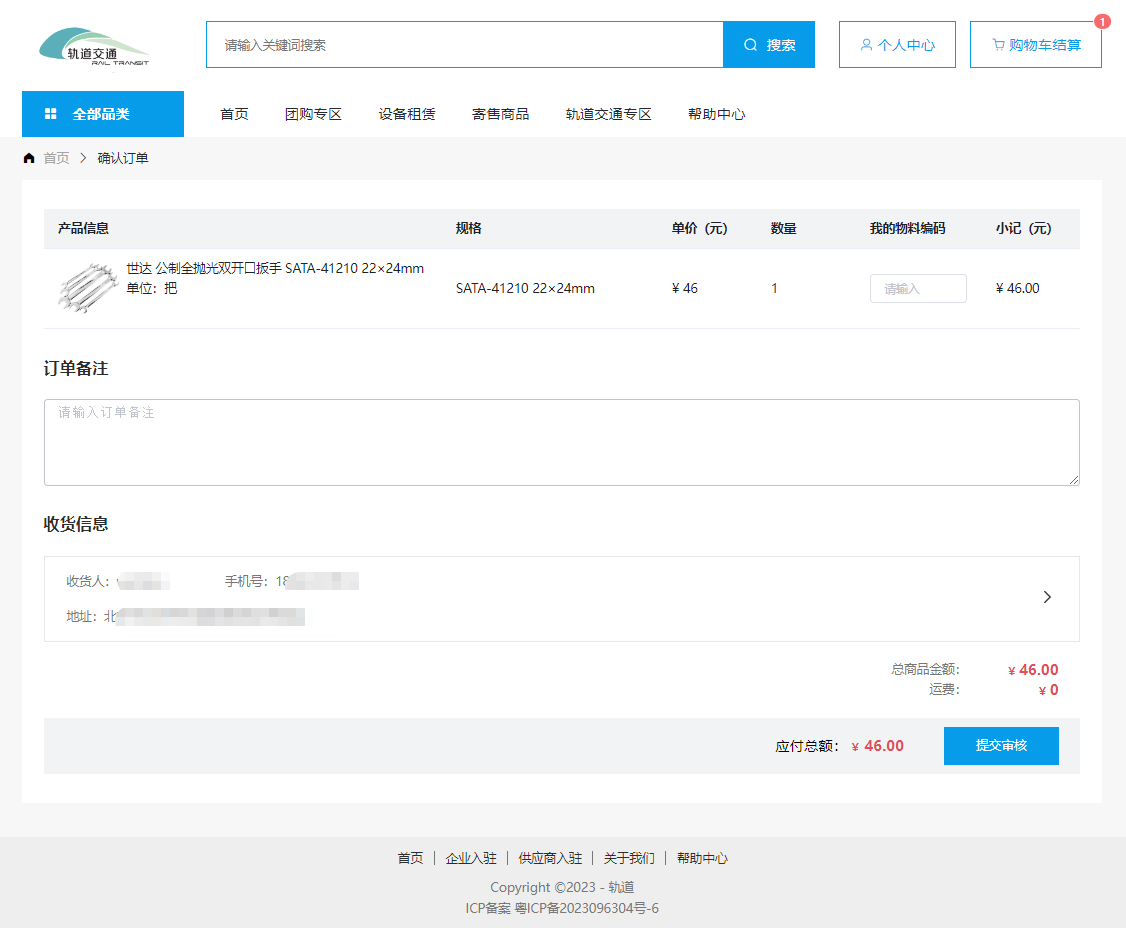Go to 团购专区 navigation item
Image resolution: width=1126 pixels, height=928 pixels.
pos(313,114)
